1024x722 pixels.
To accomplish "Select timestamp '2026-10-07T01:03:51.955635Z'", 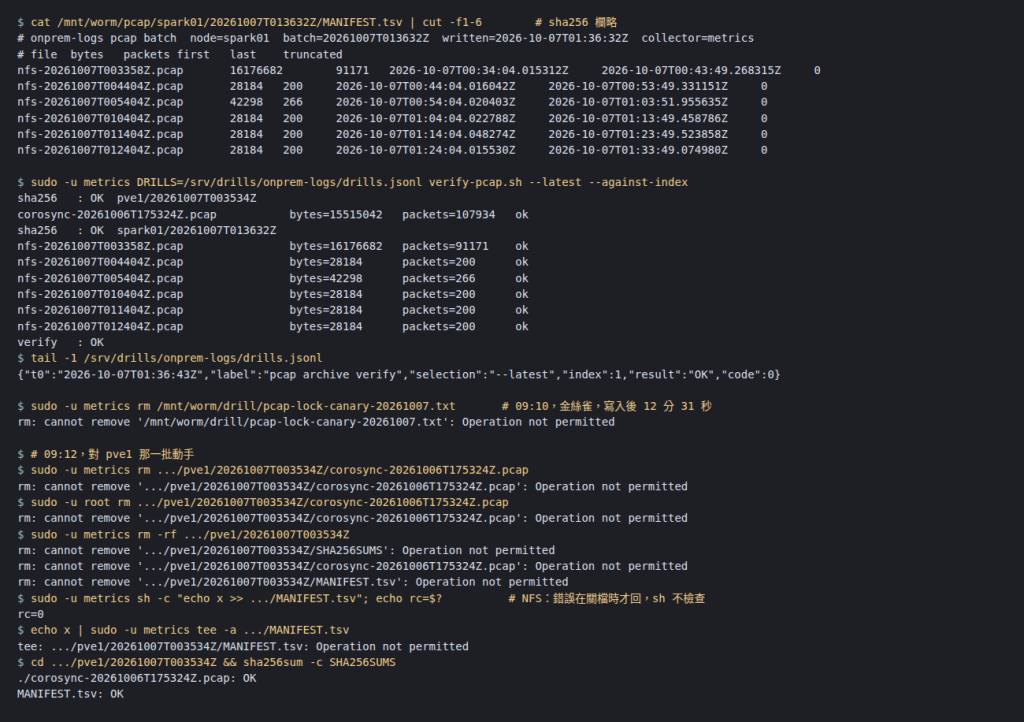I will [x=638, y=102].
